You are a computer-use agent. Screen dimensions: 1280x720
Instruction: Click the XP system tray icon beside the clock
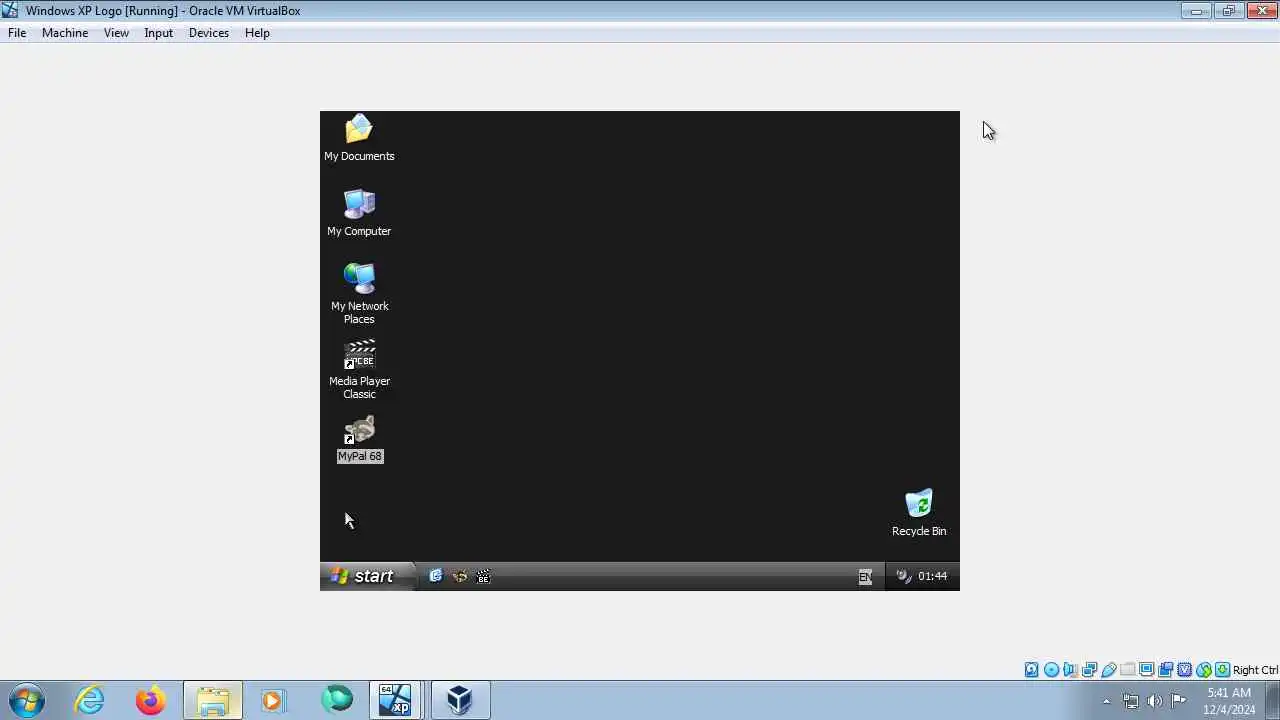click(904, 576)
